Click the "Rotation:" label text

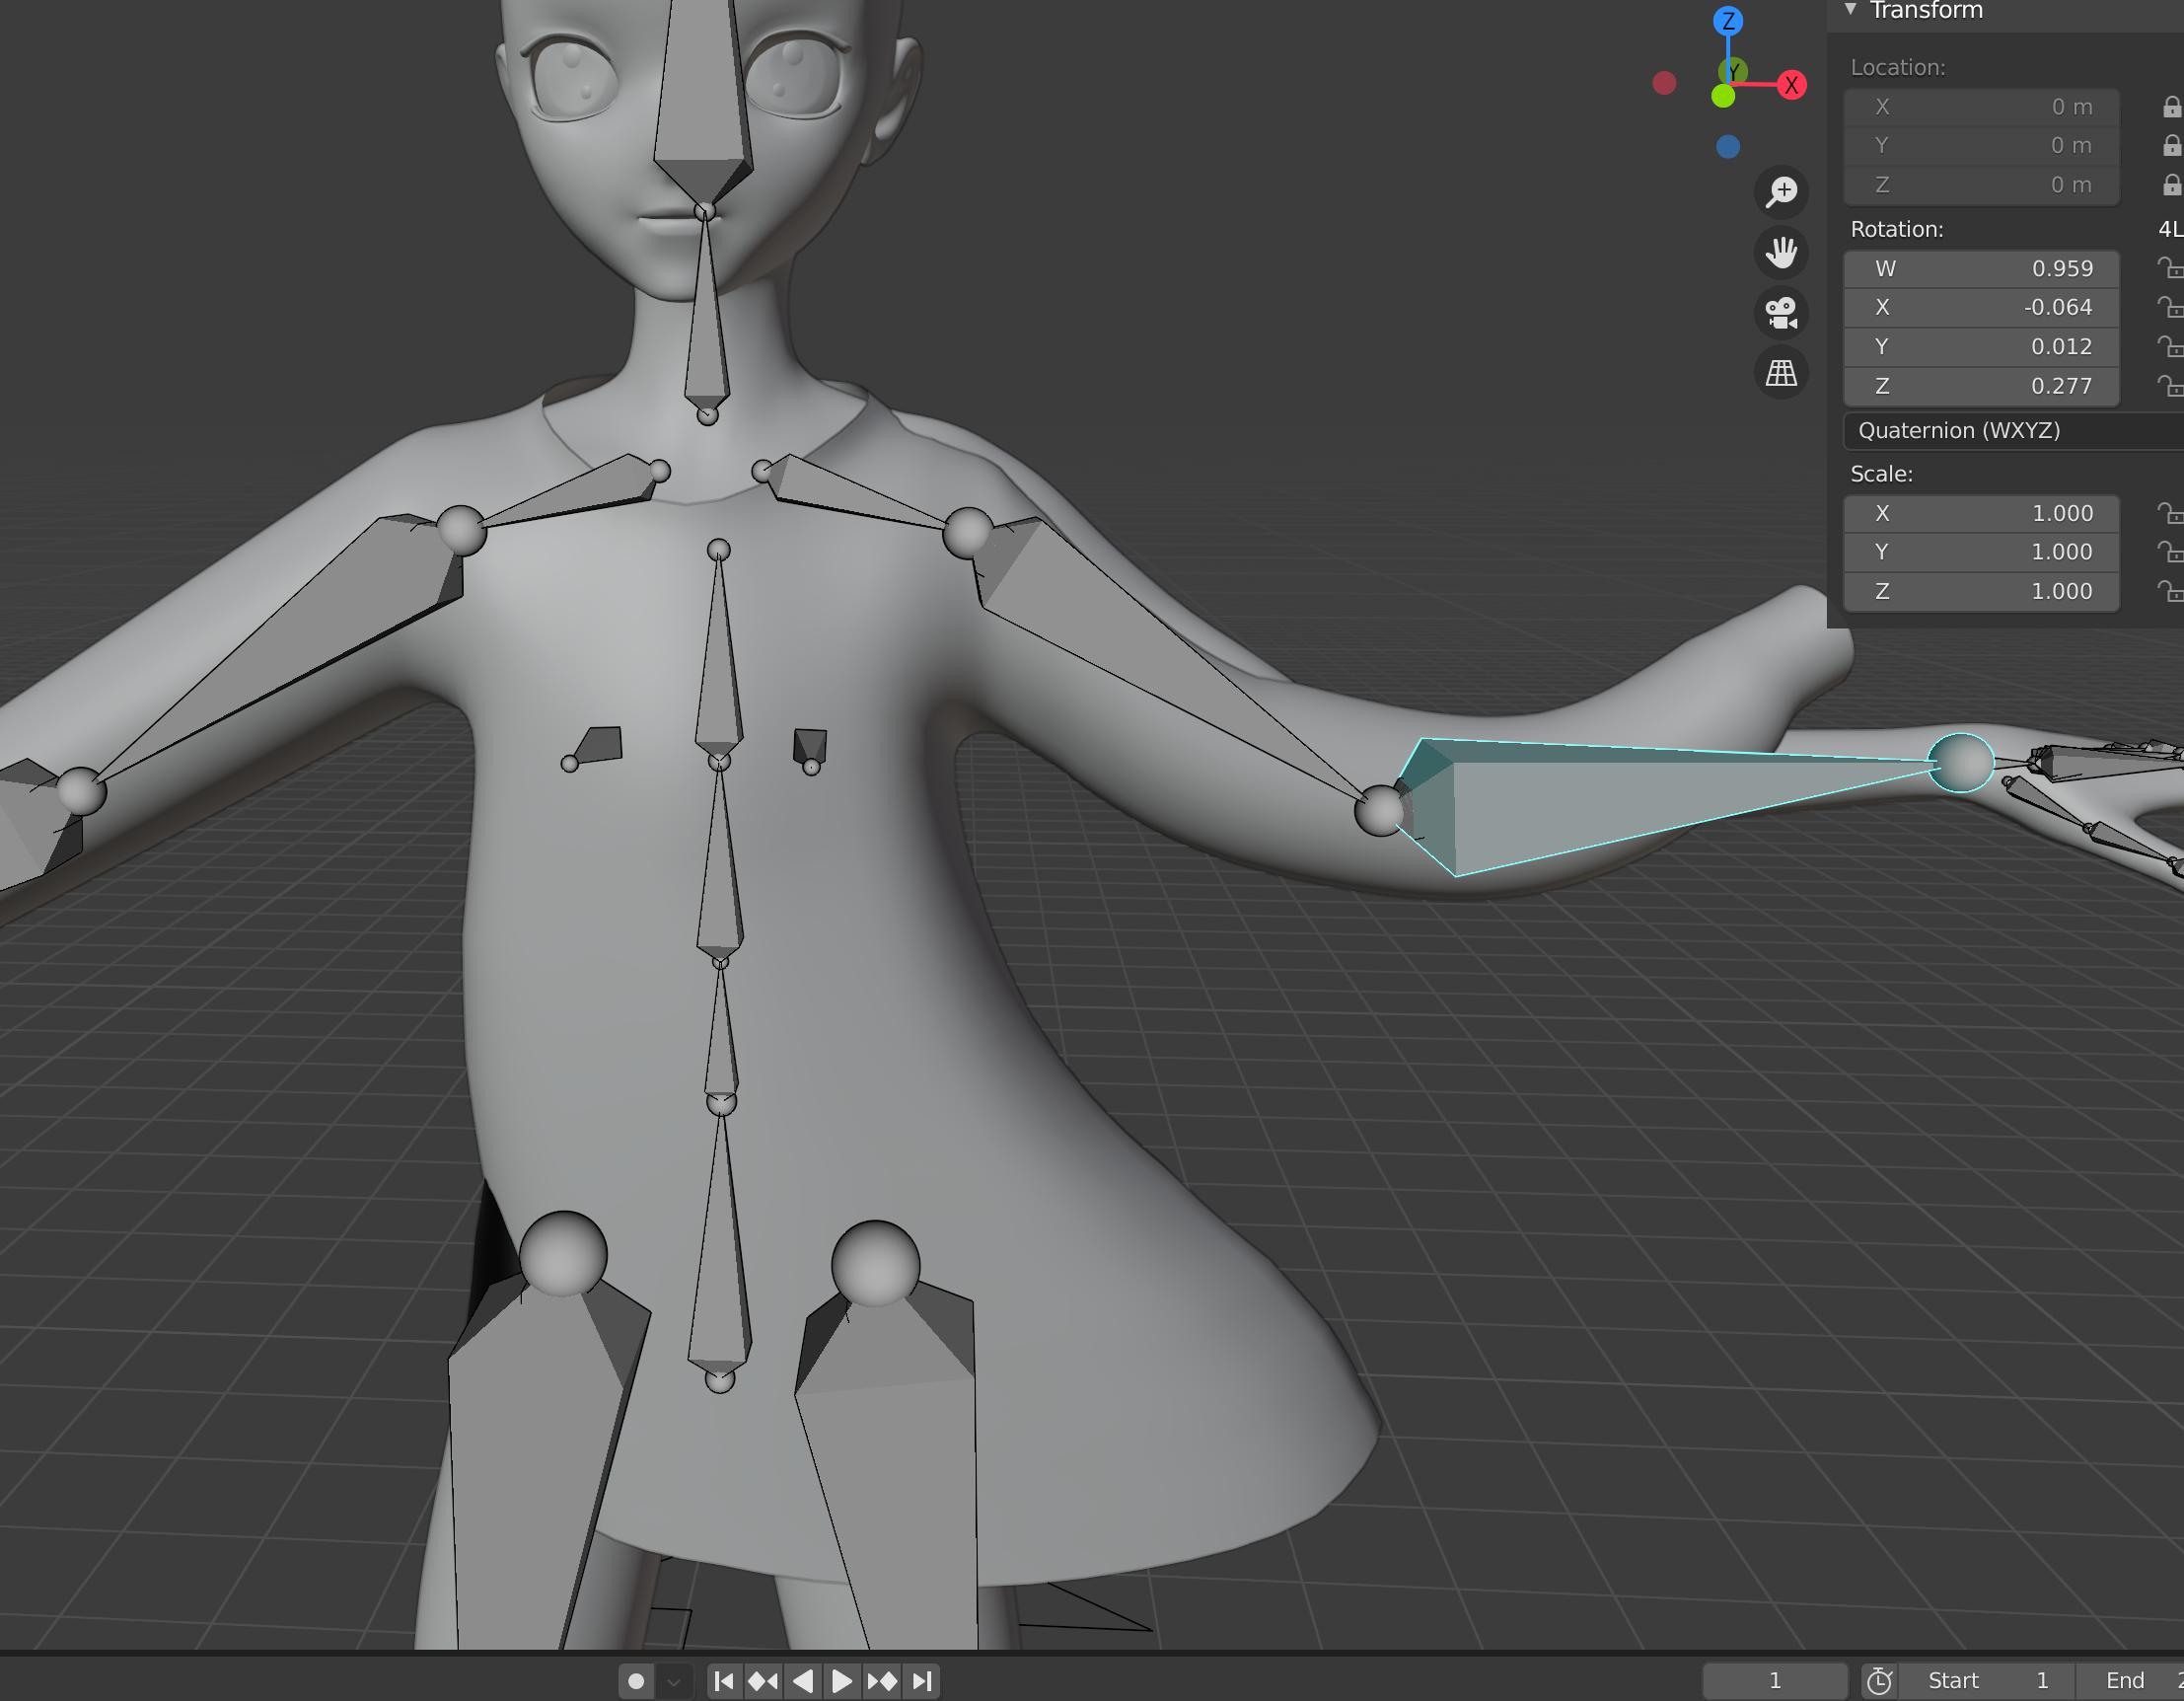[1897, 229]
